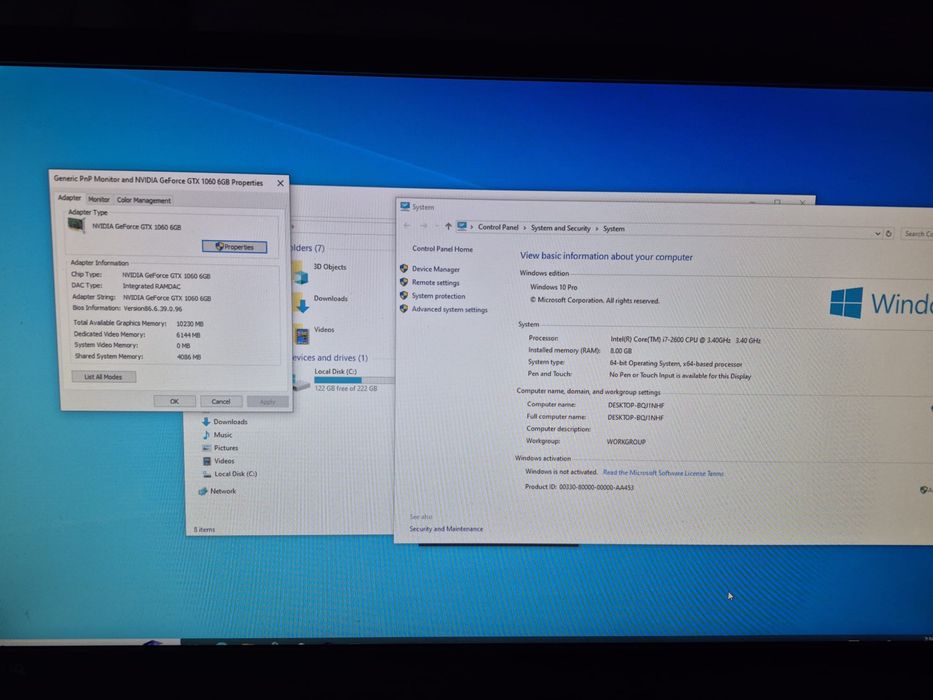The width and height of the screenshot is (933, 700).
Task: Select Local Disk (C:) in navigation pane
Action: click(235, 474)
